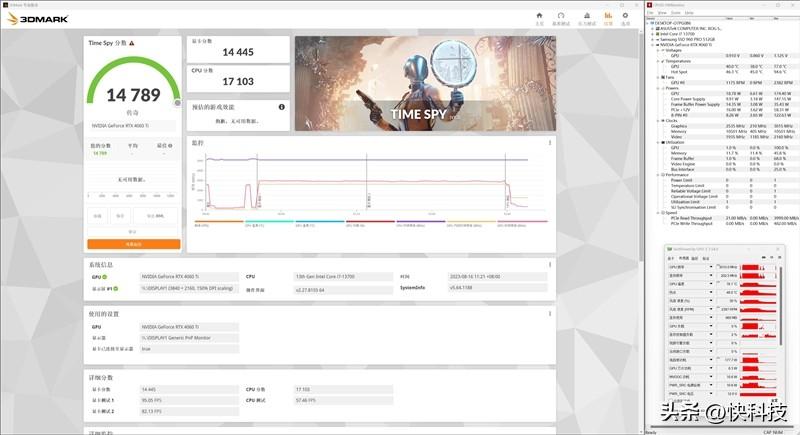Open the 3DMark Home icon
The height and width of the screenshot is (435, 800).
point(539,16)
